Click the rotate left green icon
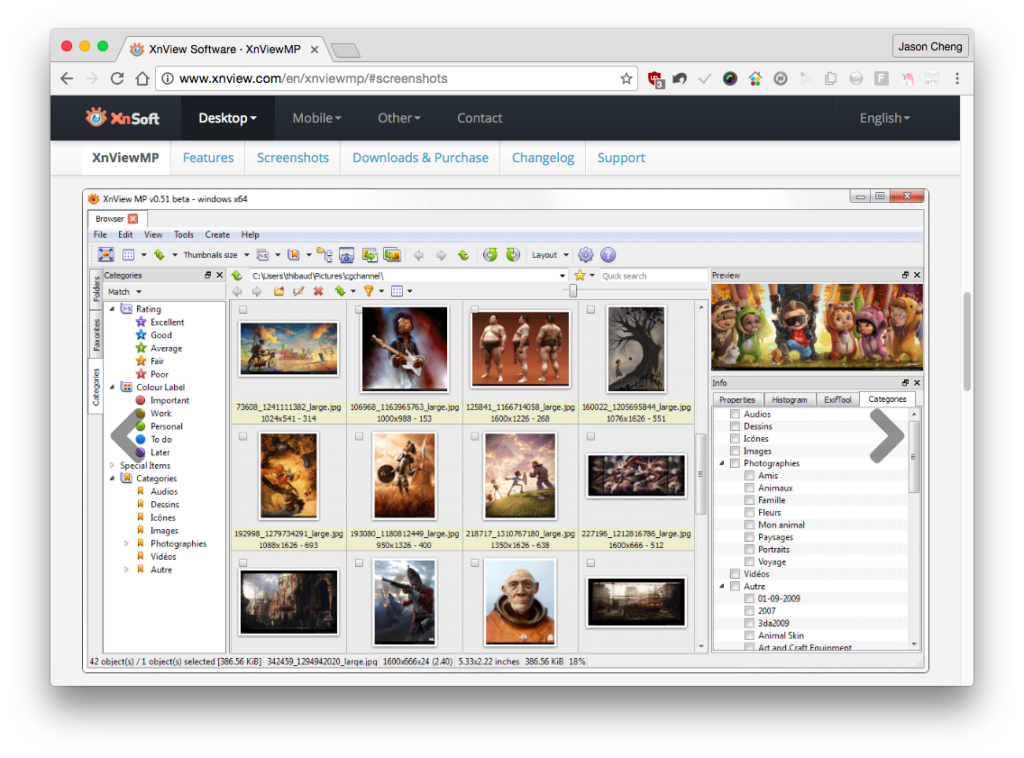1024x758 pixels. [490, 255]
